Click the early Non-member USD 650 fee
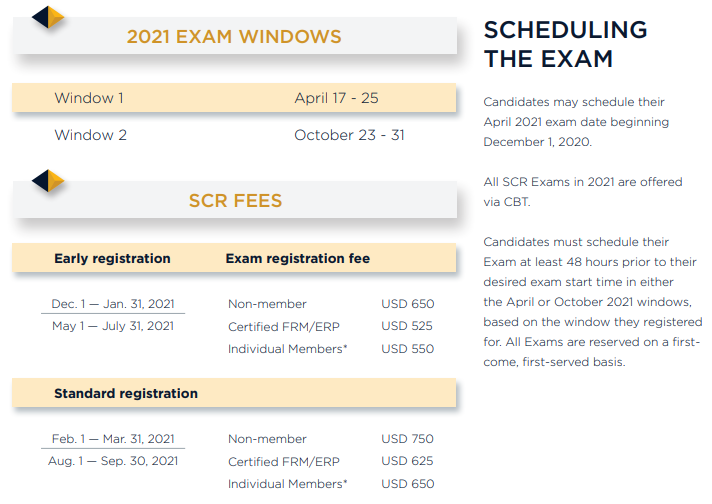The image size is (712, 504). point(408,303)
